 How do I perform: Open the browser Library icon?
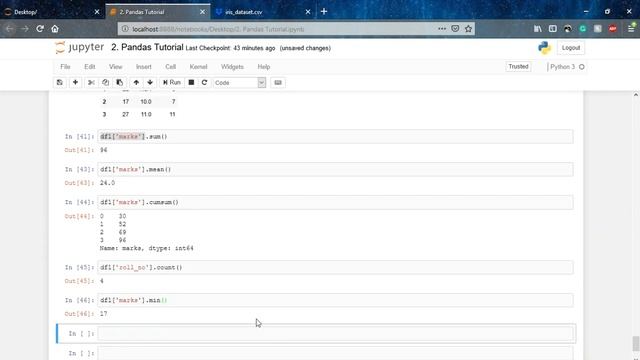538,29
